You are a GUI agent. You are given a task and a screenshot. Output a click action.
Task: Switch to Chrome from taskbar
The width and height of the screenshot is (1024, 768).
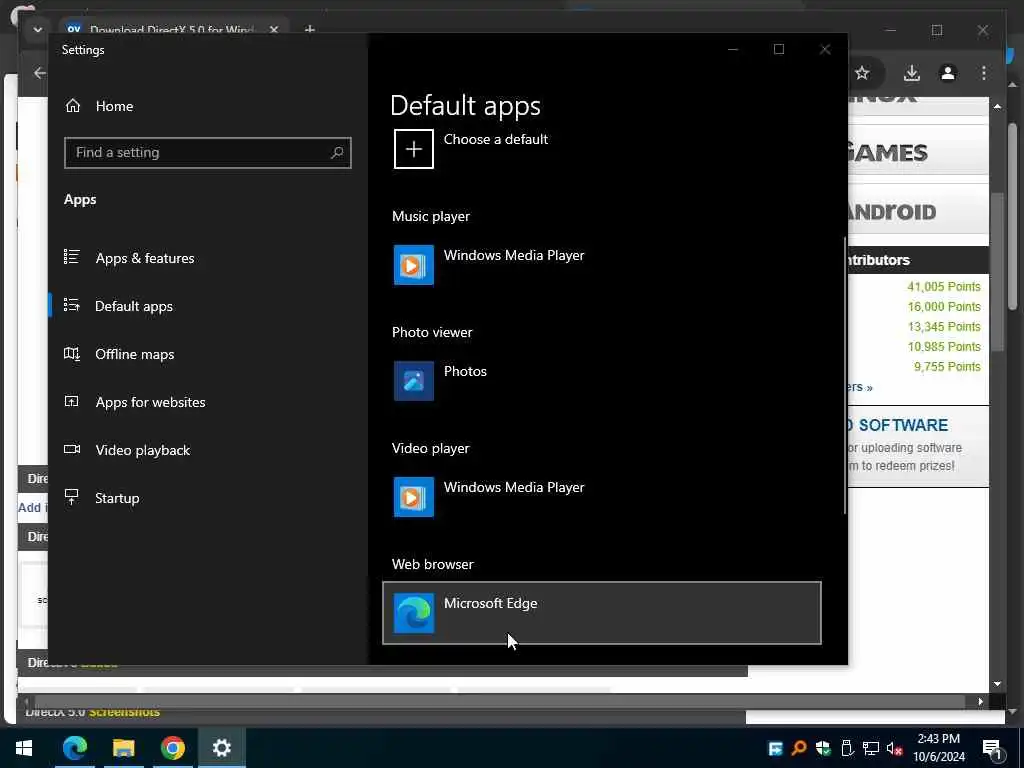click(x=172, y=748)
